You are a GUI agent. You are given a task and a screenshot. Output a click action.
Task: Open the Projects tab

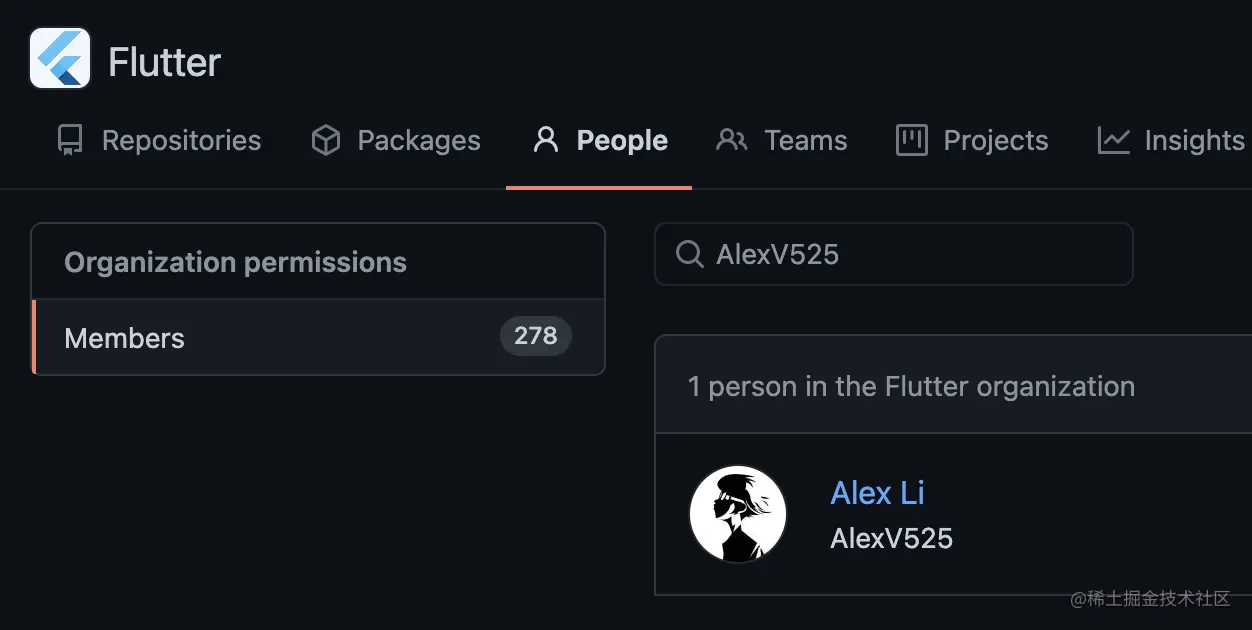tap(995, 141)
